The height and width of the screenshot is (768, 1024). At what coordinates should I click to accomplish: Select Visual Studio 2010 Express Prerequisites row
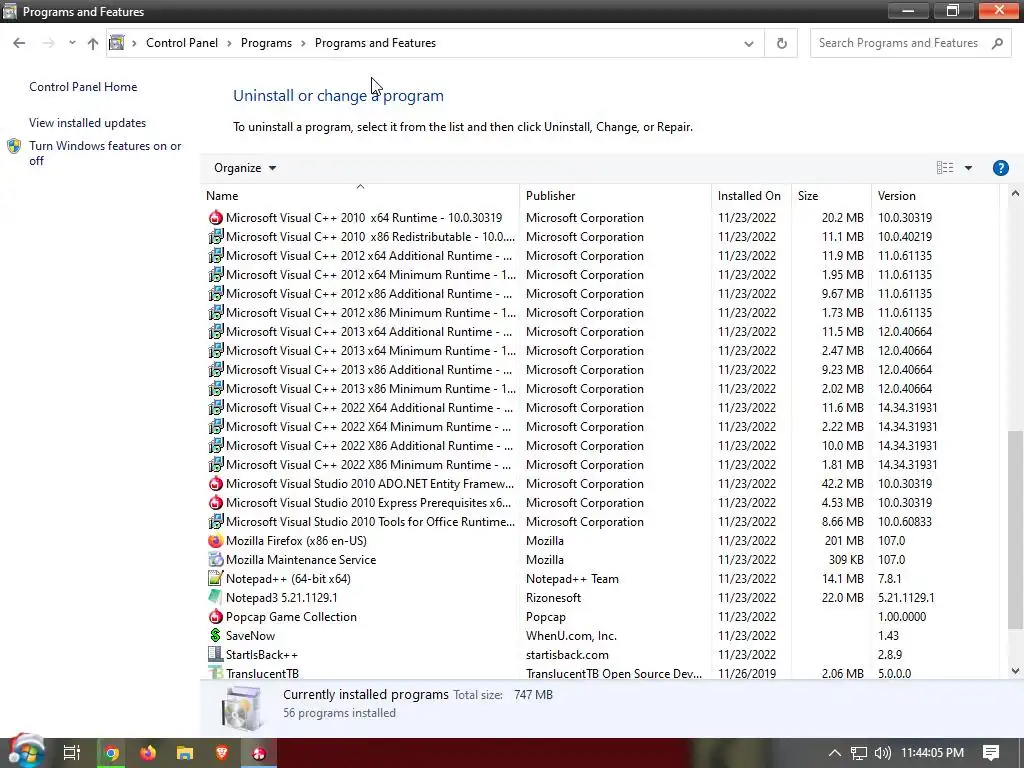pos(600,503)
